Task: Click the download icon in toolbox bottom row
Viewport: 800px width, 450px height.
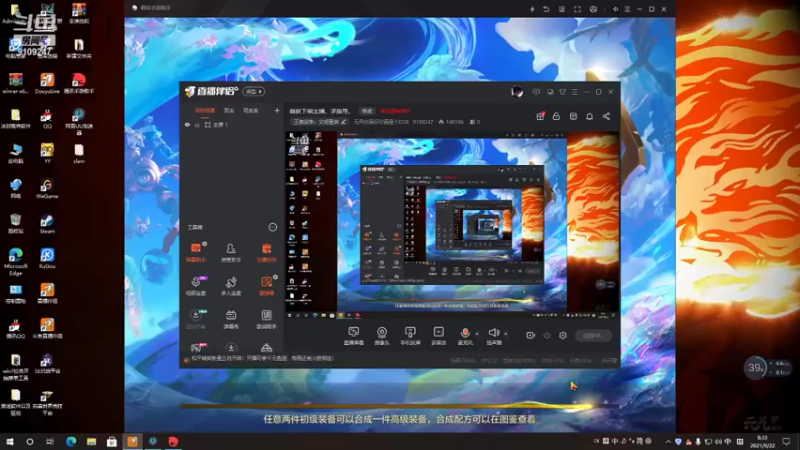Action: click(x=231, y=348)
